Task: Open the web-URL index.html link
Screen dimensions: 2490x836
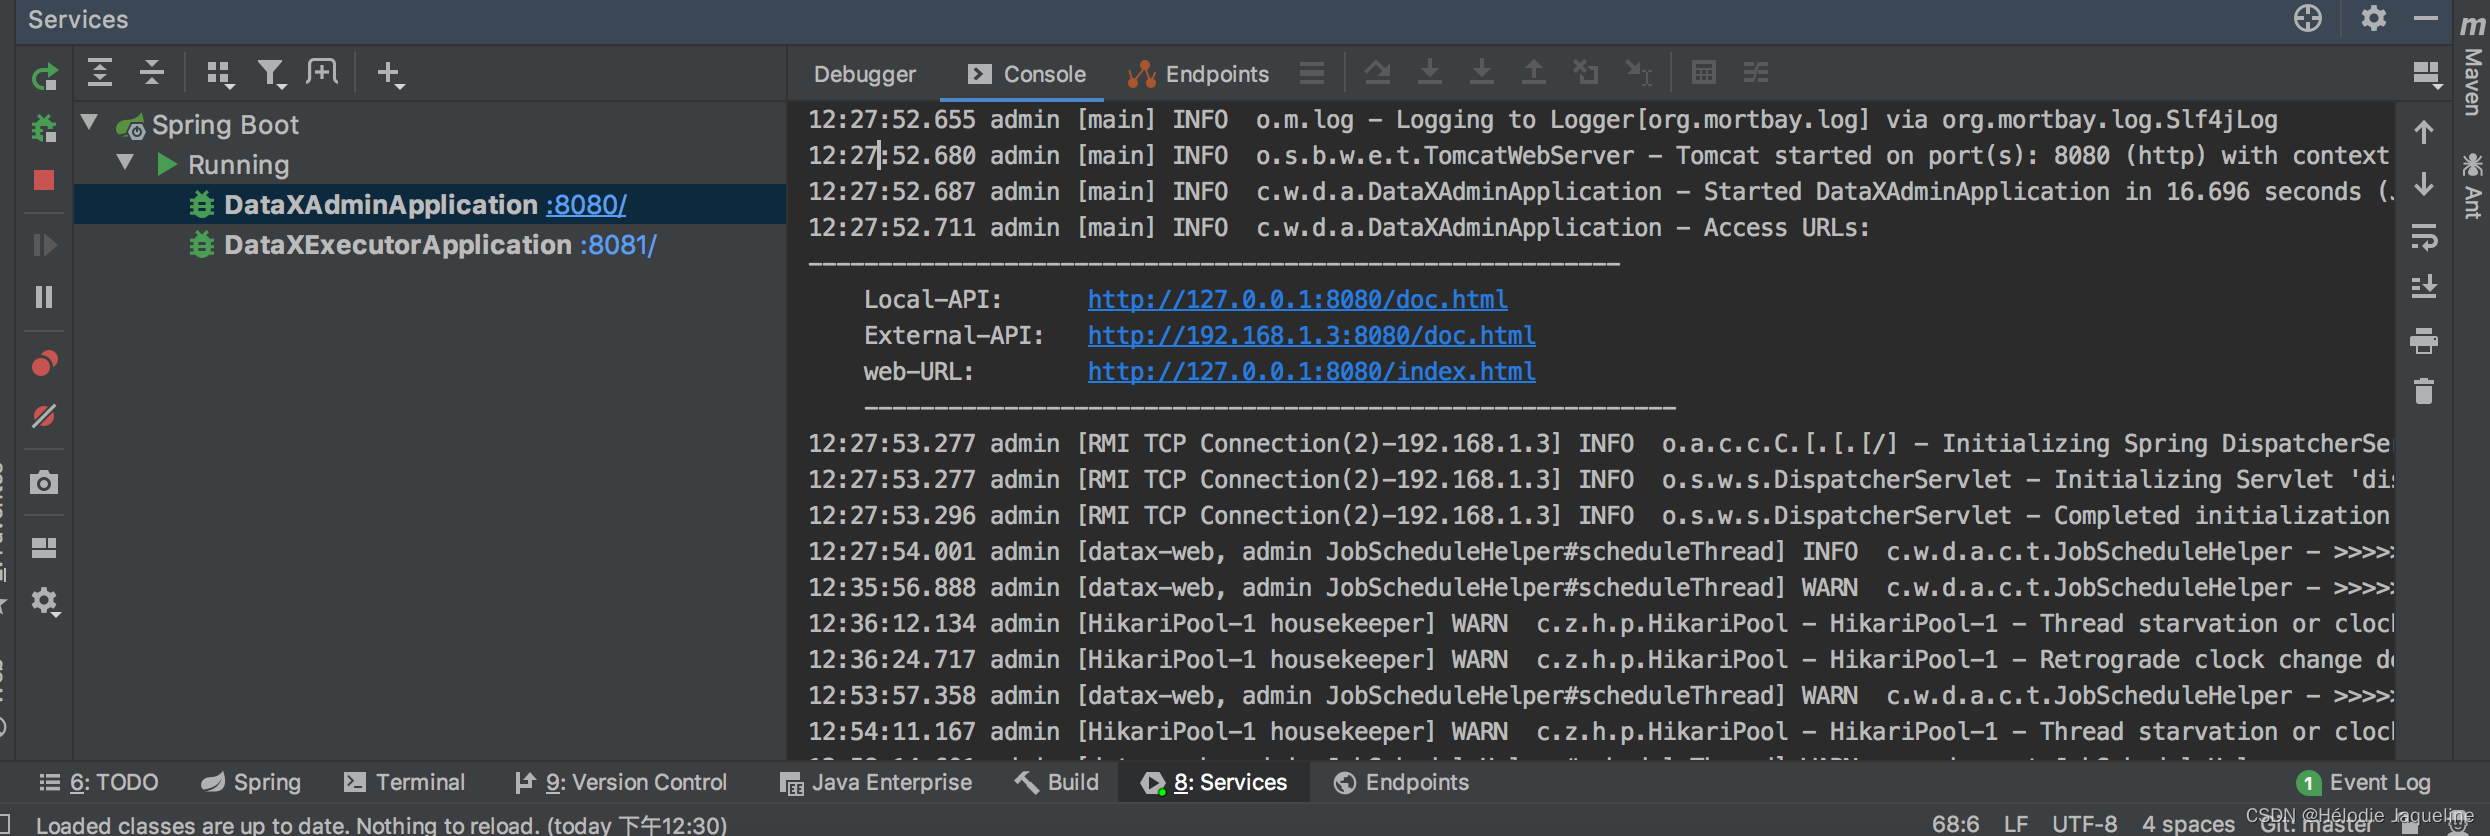Action: coord(1311,371)
